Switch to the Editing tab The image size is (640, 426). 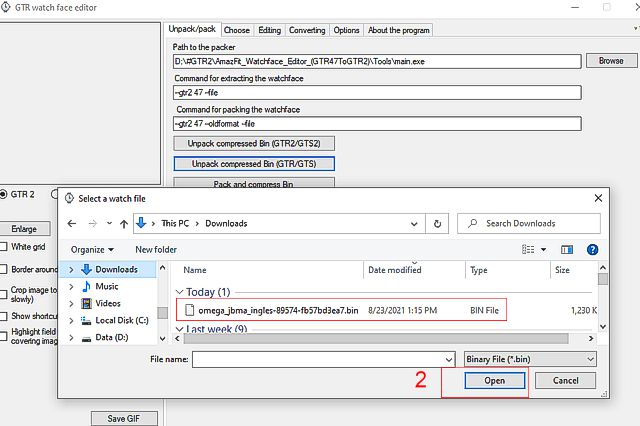coord(270,30)
